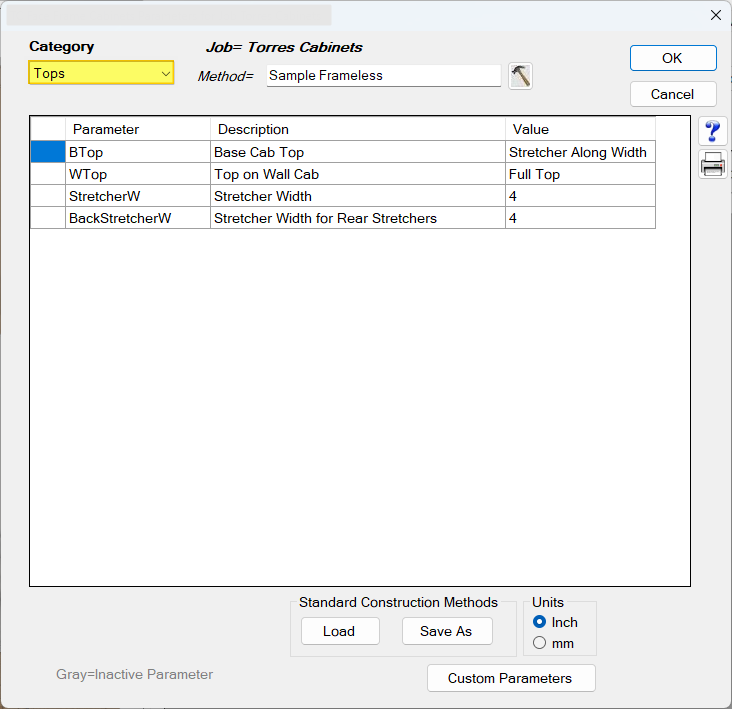Open help with the question mark icon
Screen dimensions: 732x709
pos(713,132)
